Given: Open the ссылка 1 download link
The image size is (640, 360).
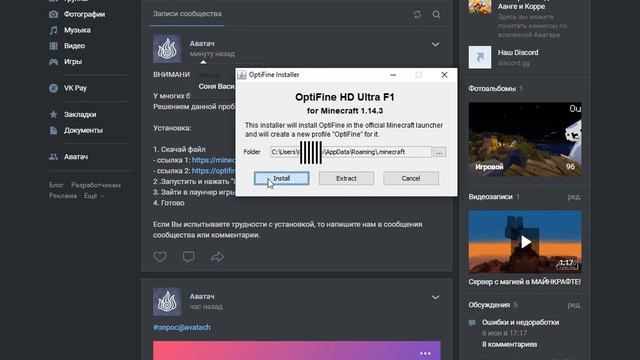Looking at the screenshot, I should (x=213, y=160).
